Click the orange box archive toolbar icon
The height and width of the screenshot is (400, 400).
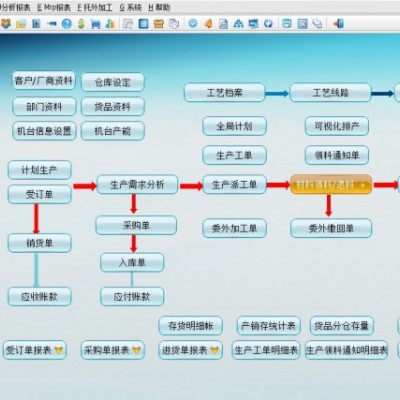[x=159, y=24]
